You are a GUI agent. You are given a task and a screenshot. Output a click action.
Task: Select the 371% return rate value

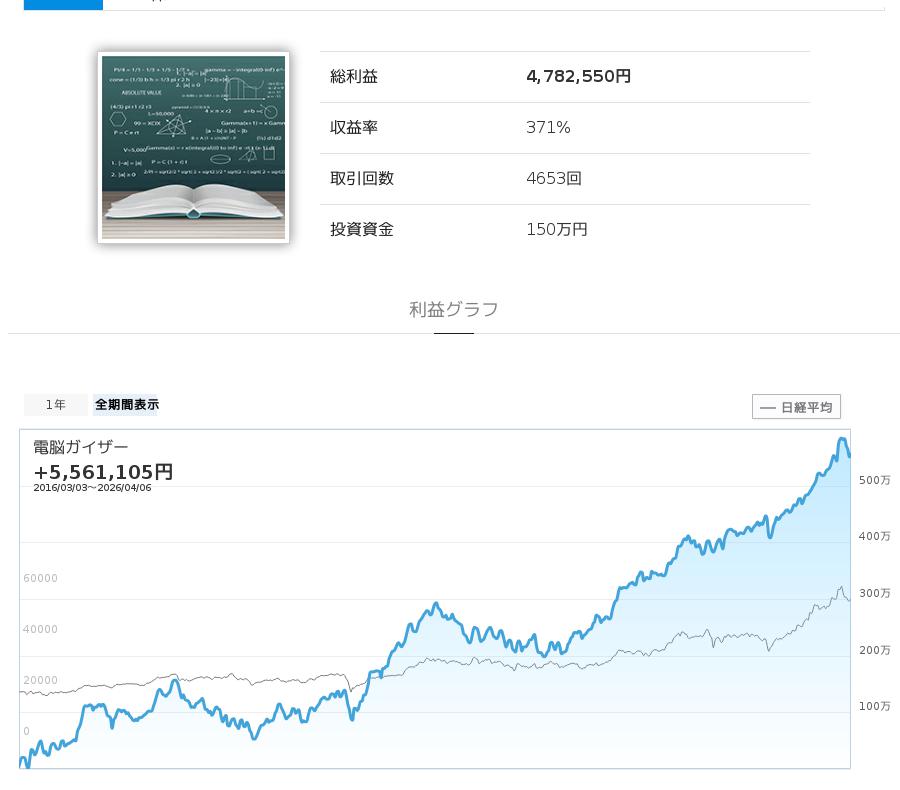(548, 128)
